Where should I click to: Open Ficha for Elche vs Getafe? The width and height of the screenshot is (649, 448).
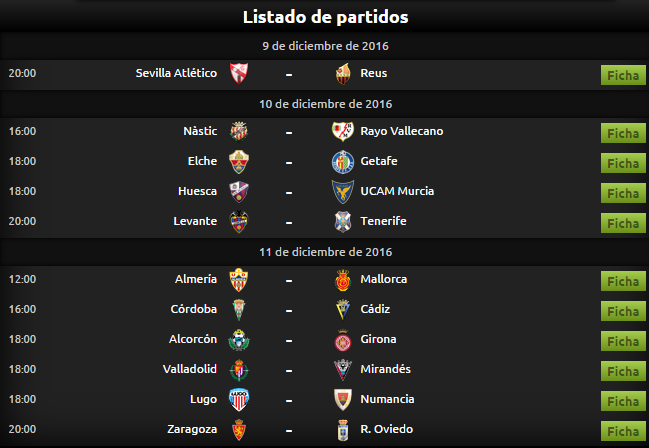click(x=623, y=163)
